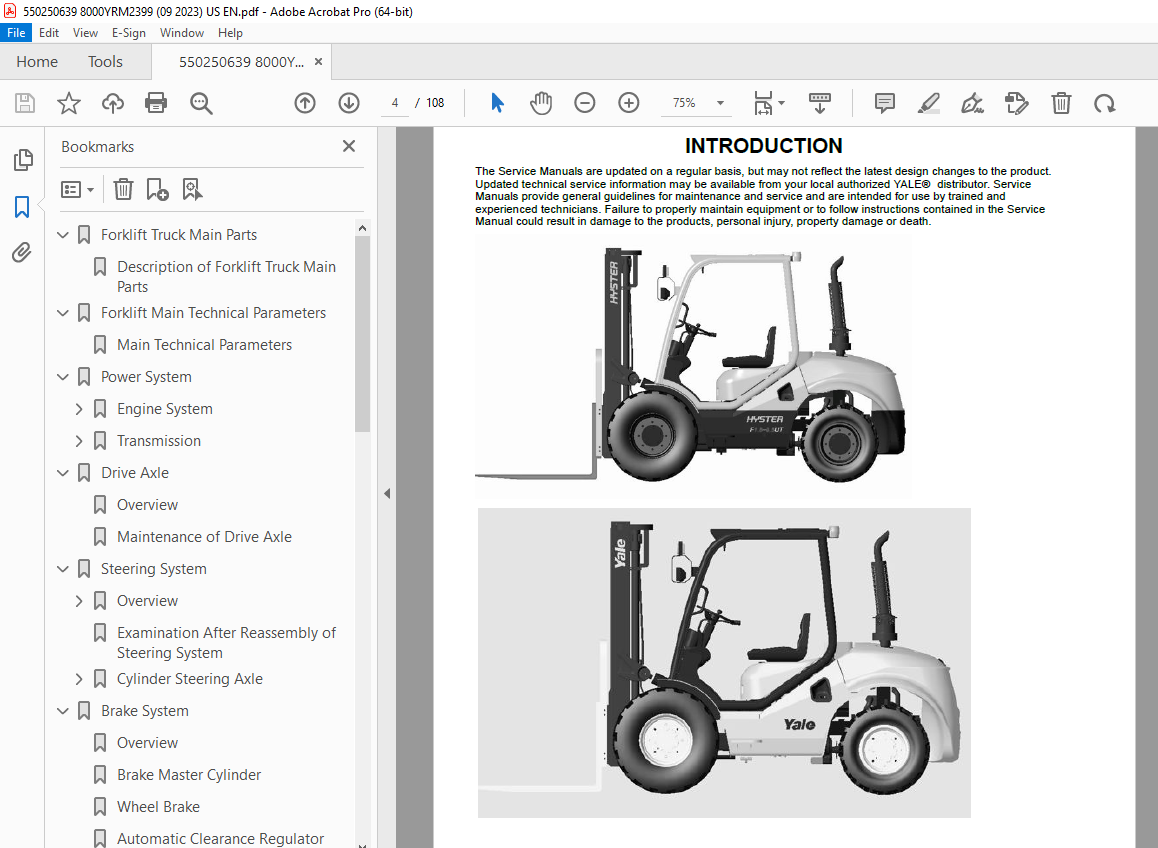Switch to the Home tab

pos(37,62)
